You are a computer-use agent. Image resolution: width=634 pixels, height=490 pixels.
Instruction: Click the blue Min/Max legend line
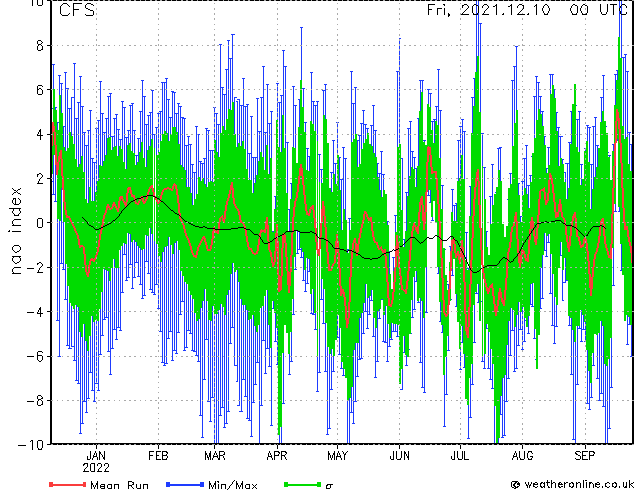pyautogui.click(x=185, y=484)
